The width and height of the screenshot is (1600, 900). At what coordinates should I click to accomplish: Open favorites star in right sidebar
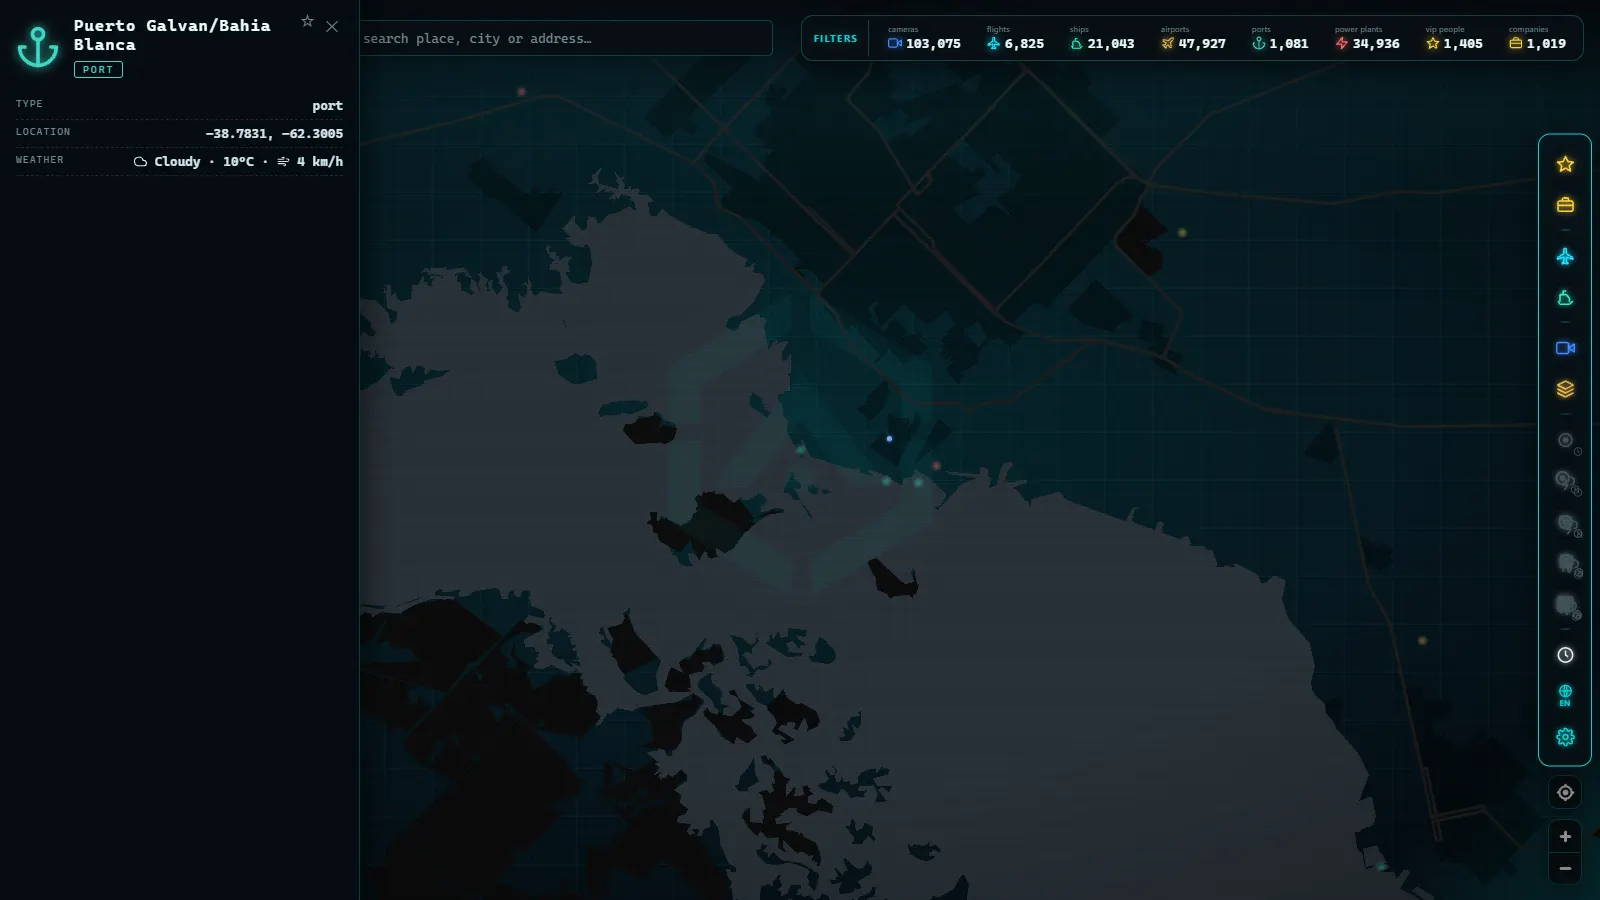tap(1565, 164)
